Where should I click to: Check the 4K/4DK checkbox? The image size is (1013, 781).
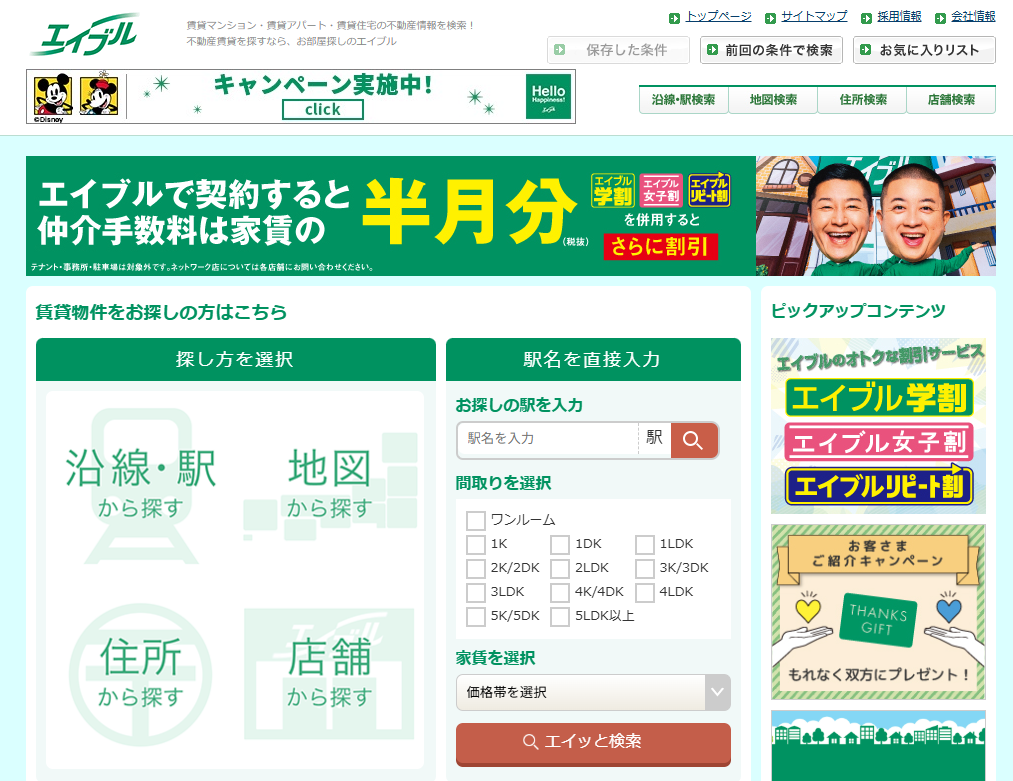560,592
